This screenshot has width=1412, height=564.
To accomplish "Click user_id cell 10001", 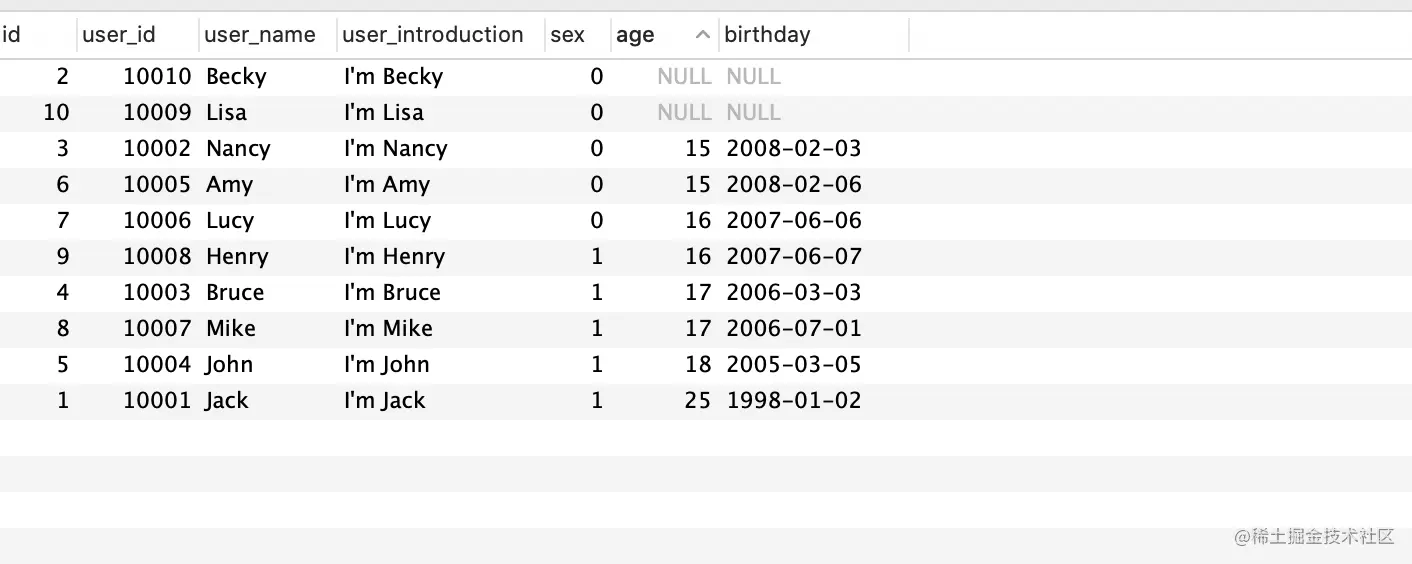I will pos(157,401).
